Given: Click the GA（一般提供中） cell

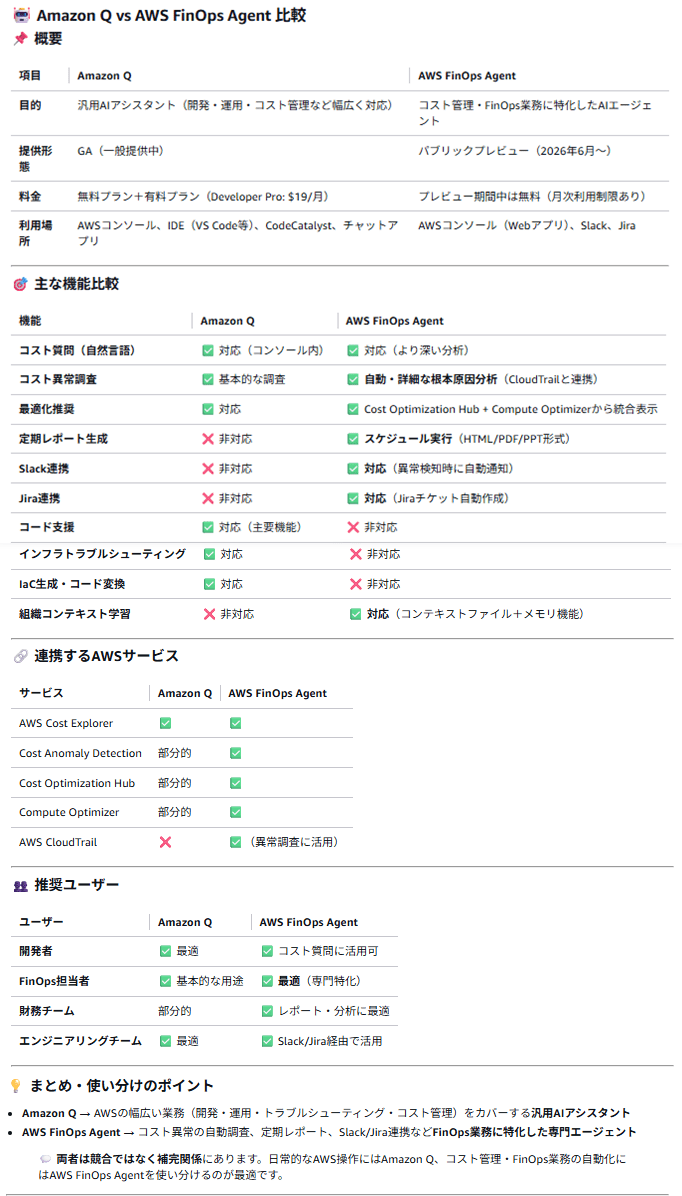Looking at the screenshot, I should (x=121, y=151).
